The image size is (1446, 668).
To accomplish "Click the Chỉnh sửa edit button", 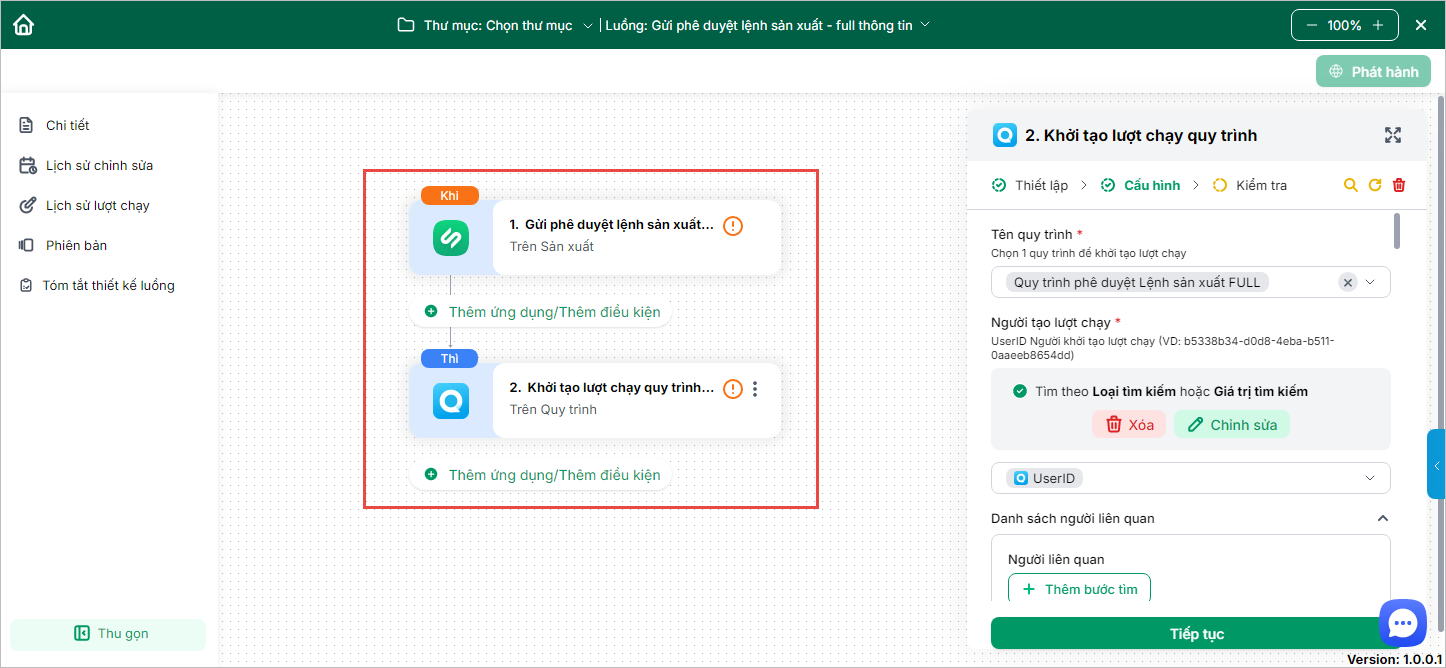I will (1232, 425).
